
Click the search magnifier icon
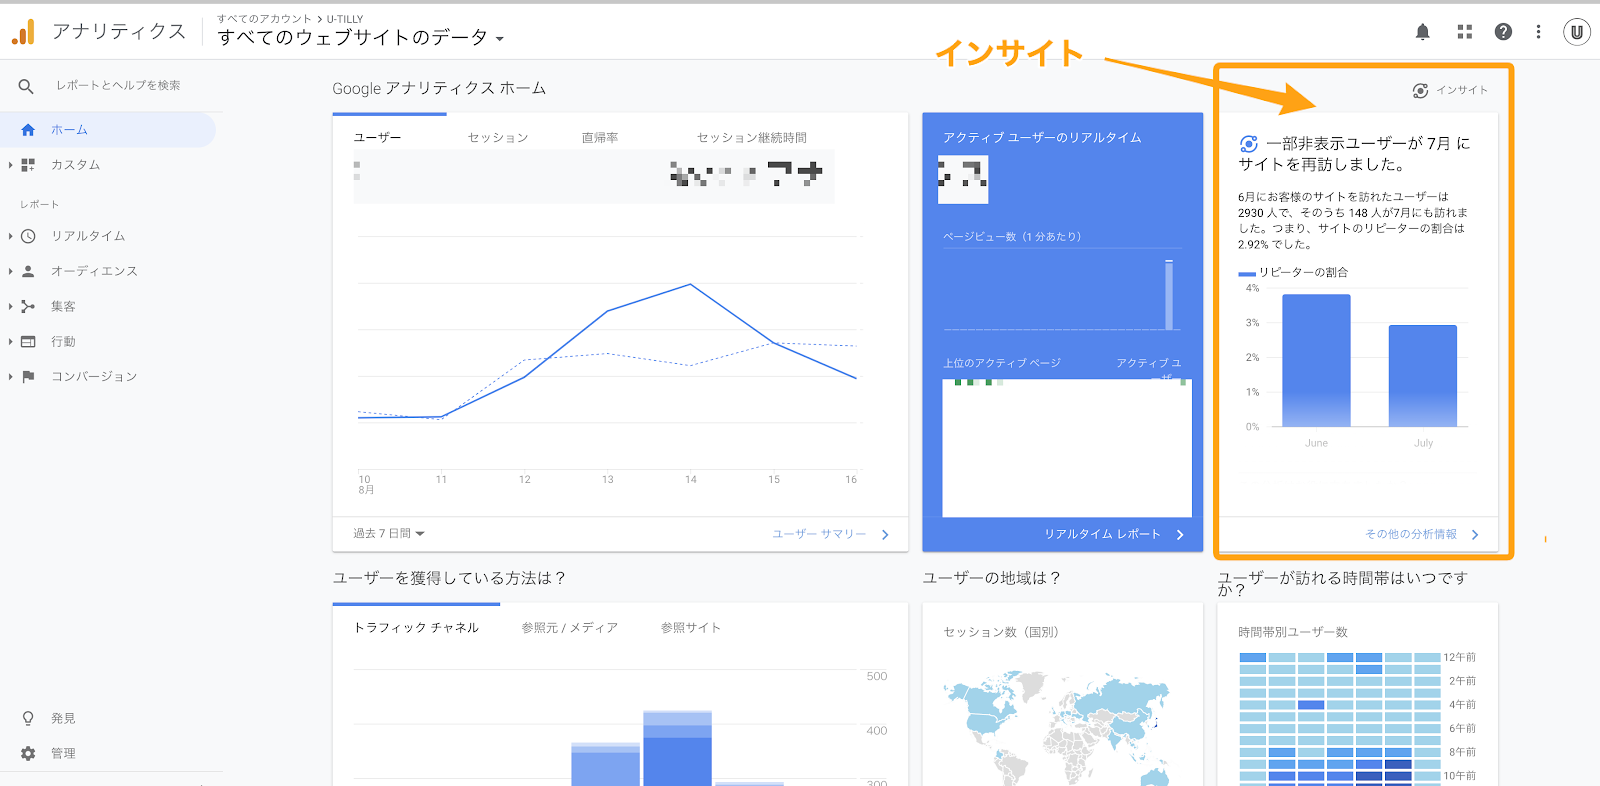[26, 86]
